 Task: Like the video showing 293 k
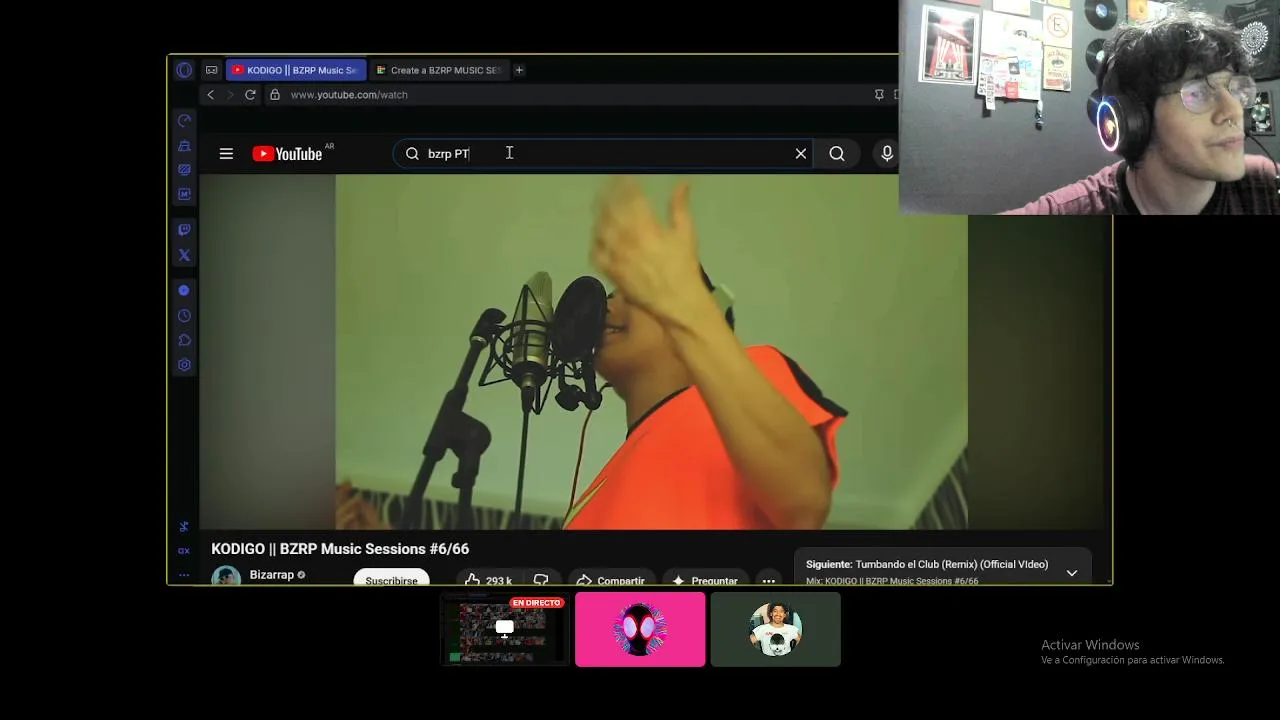489,579
